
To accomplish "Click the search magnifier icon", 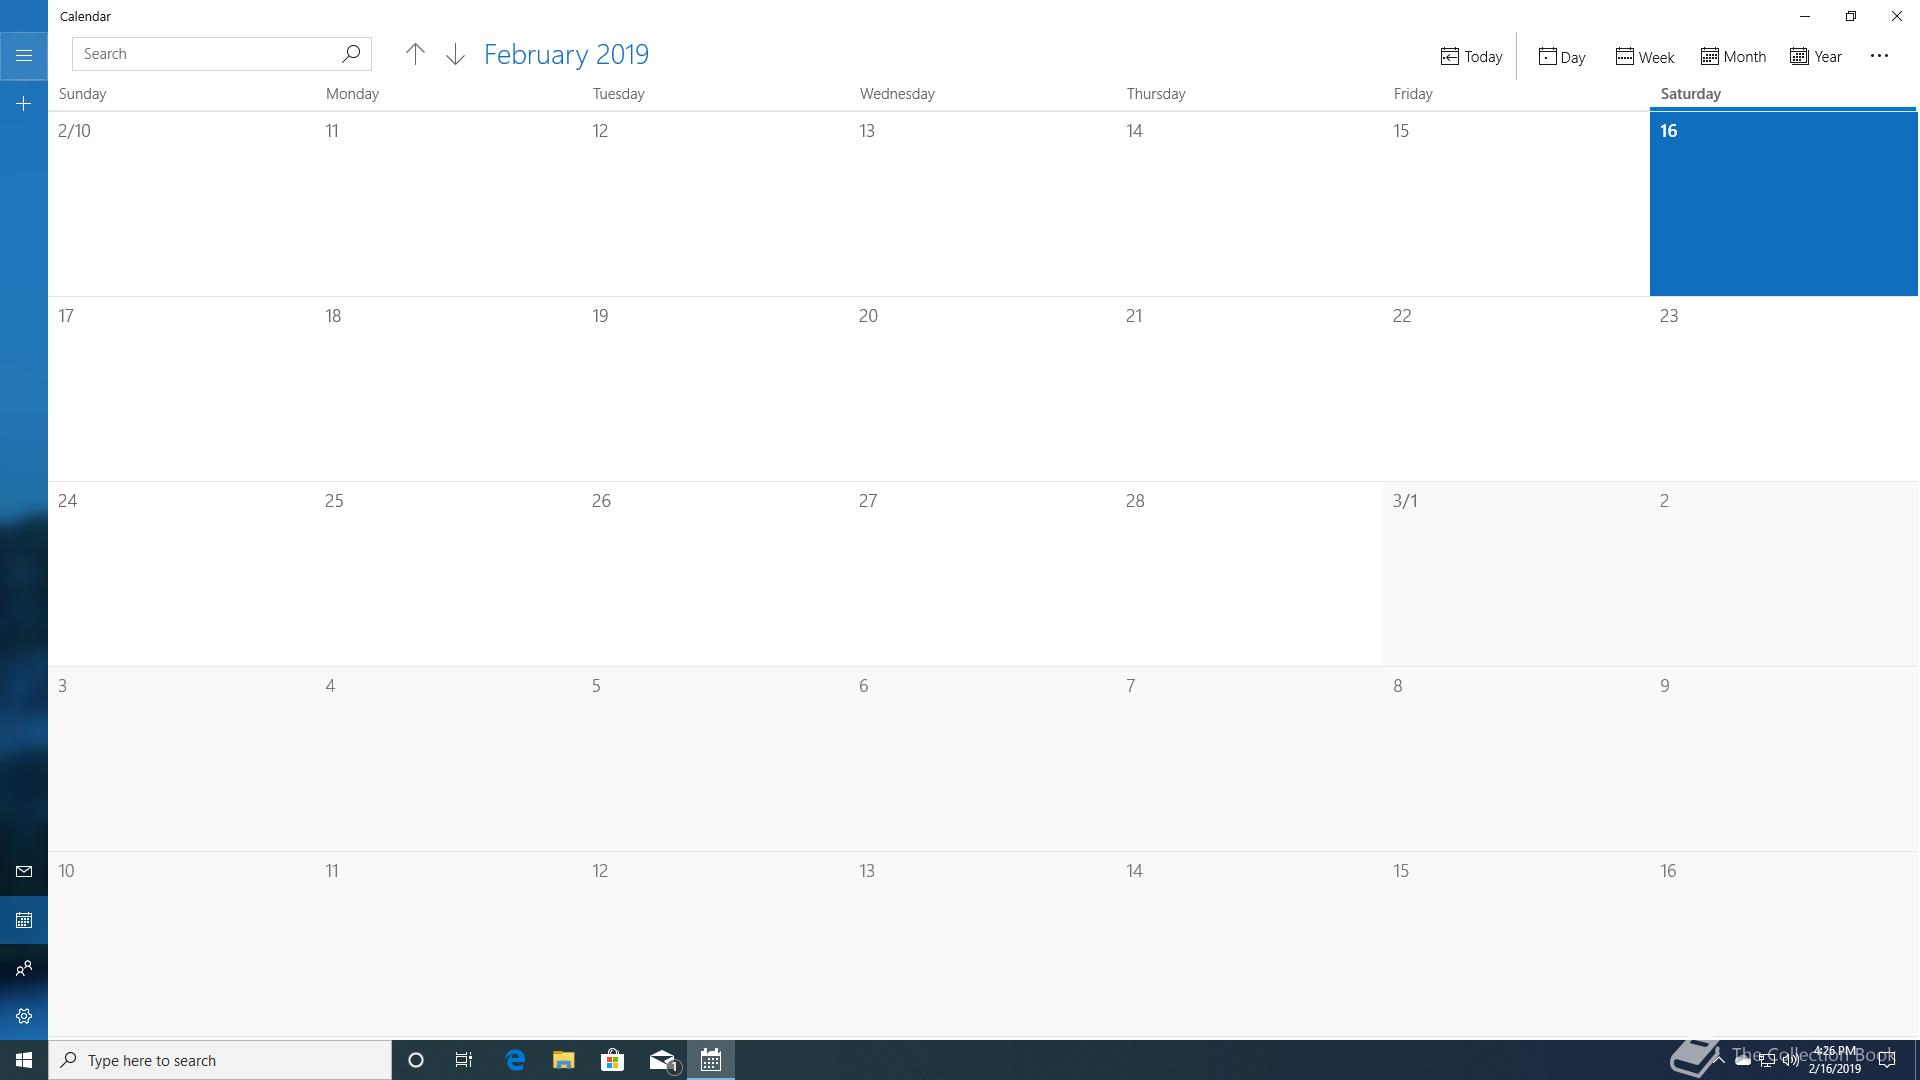I will (x=351, y=54).
